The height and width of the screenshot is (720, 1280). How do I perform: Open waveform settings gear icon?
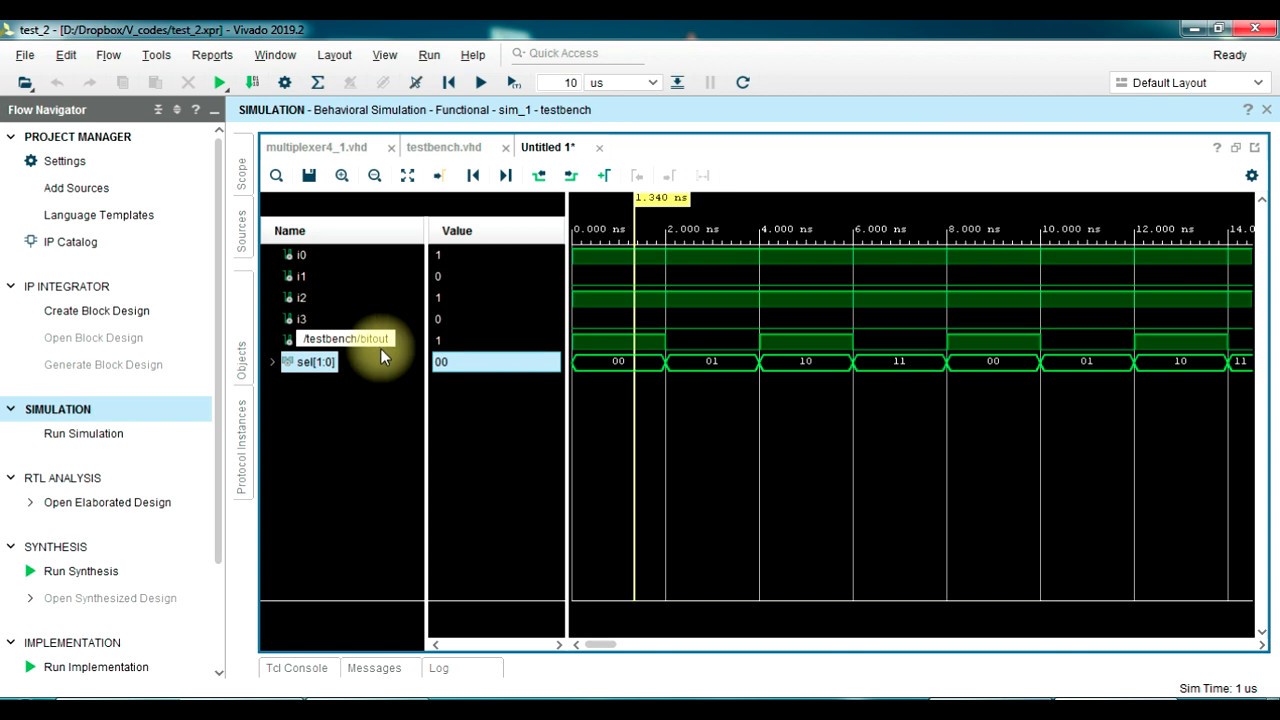point(1251,176)
